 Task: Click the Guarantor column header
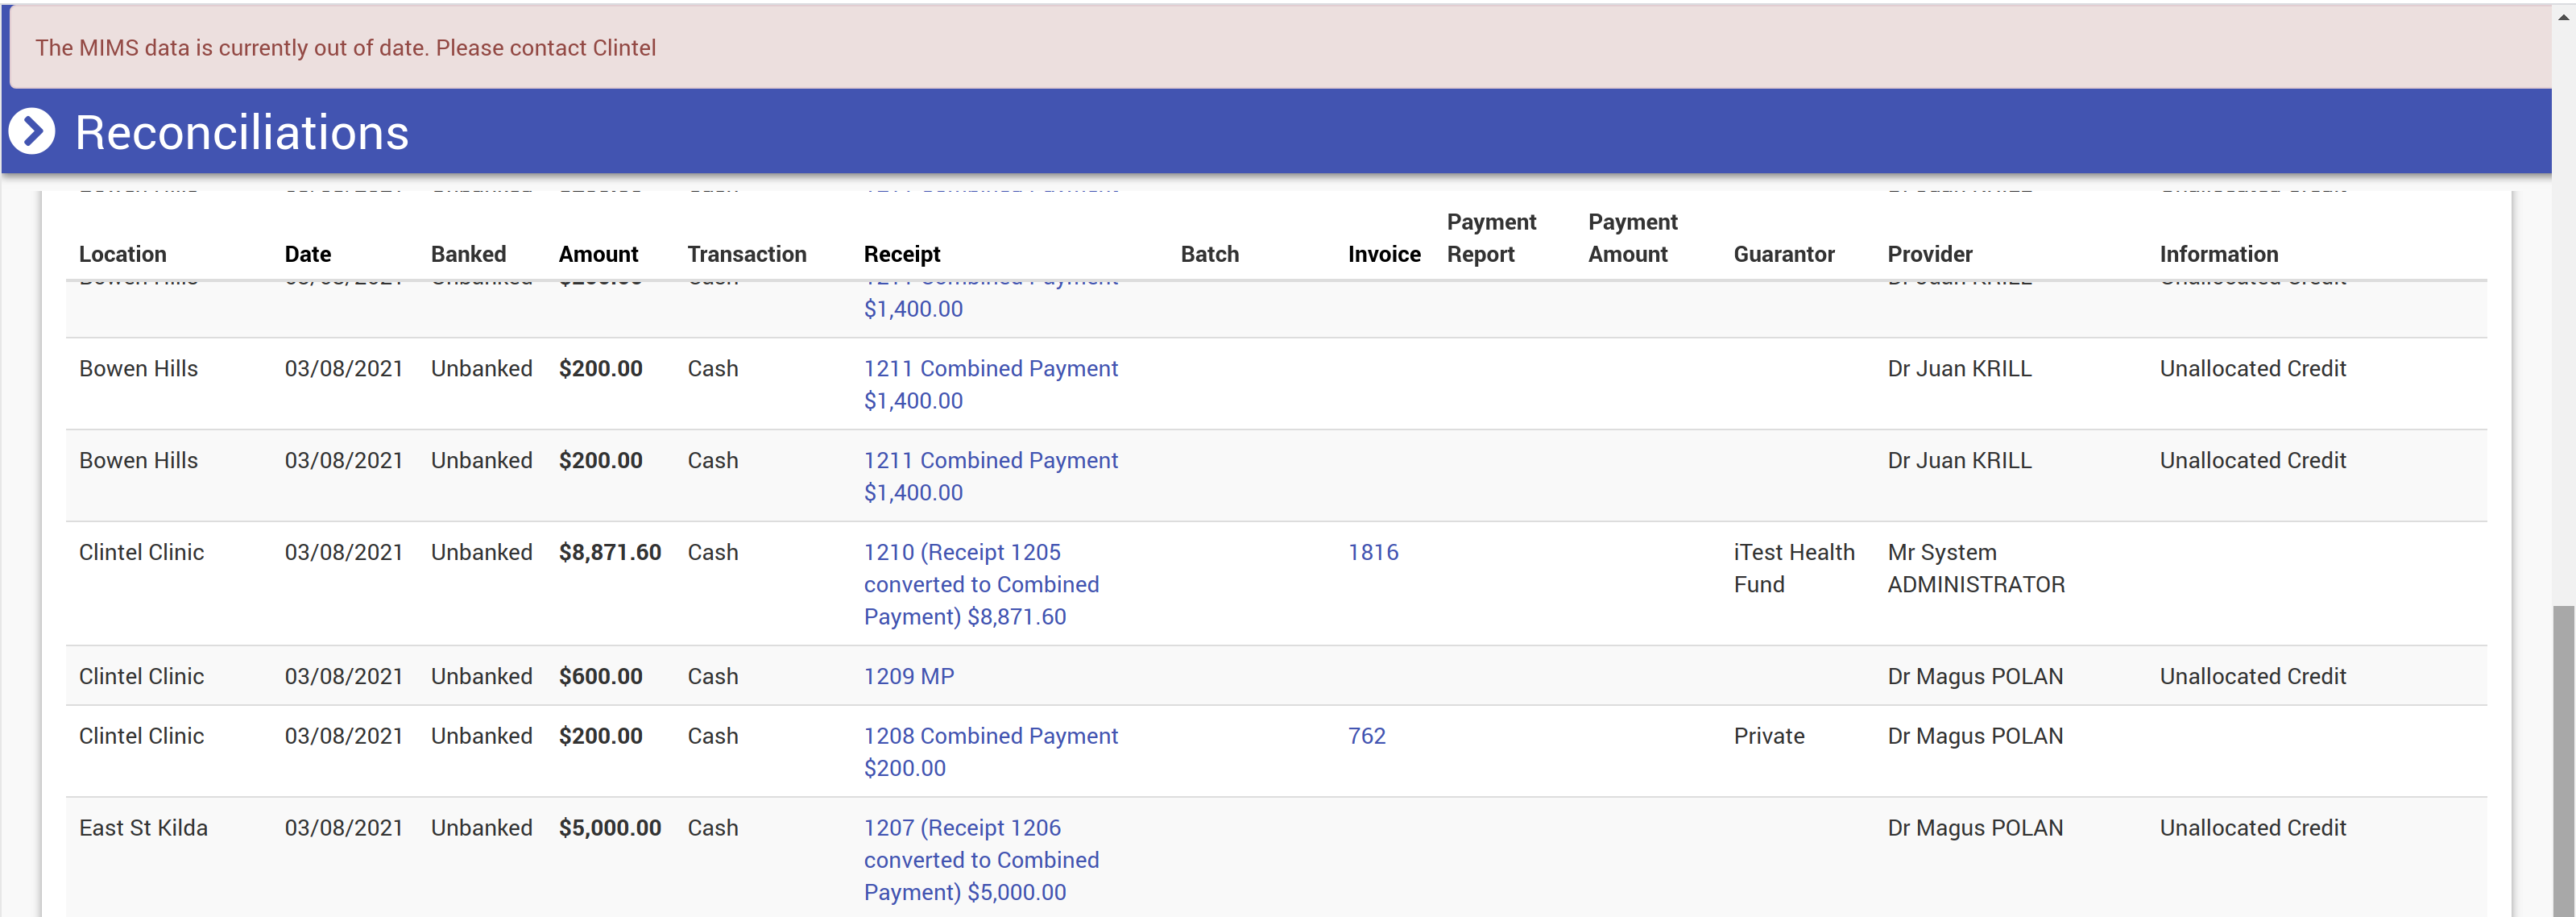pyautogui.click(x=1783, y=254)
